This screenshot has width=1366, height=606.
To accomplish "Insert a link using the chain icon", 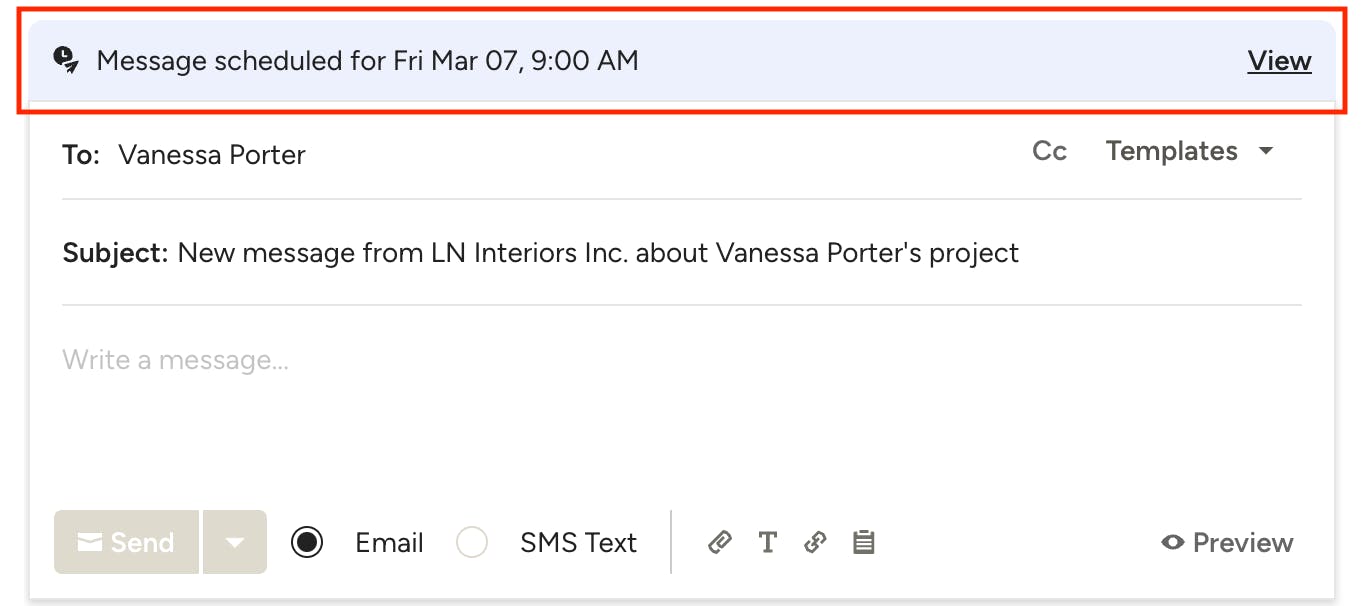I will 815,542.
